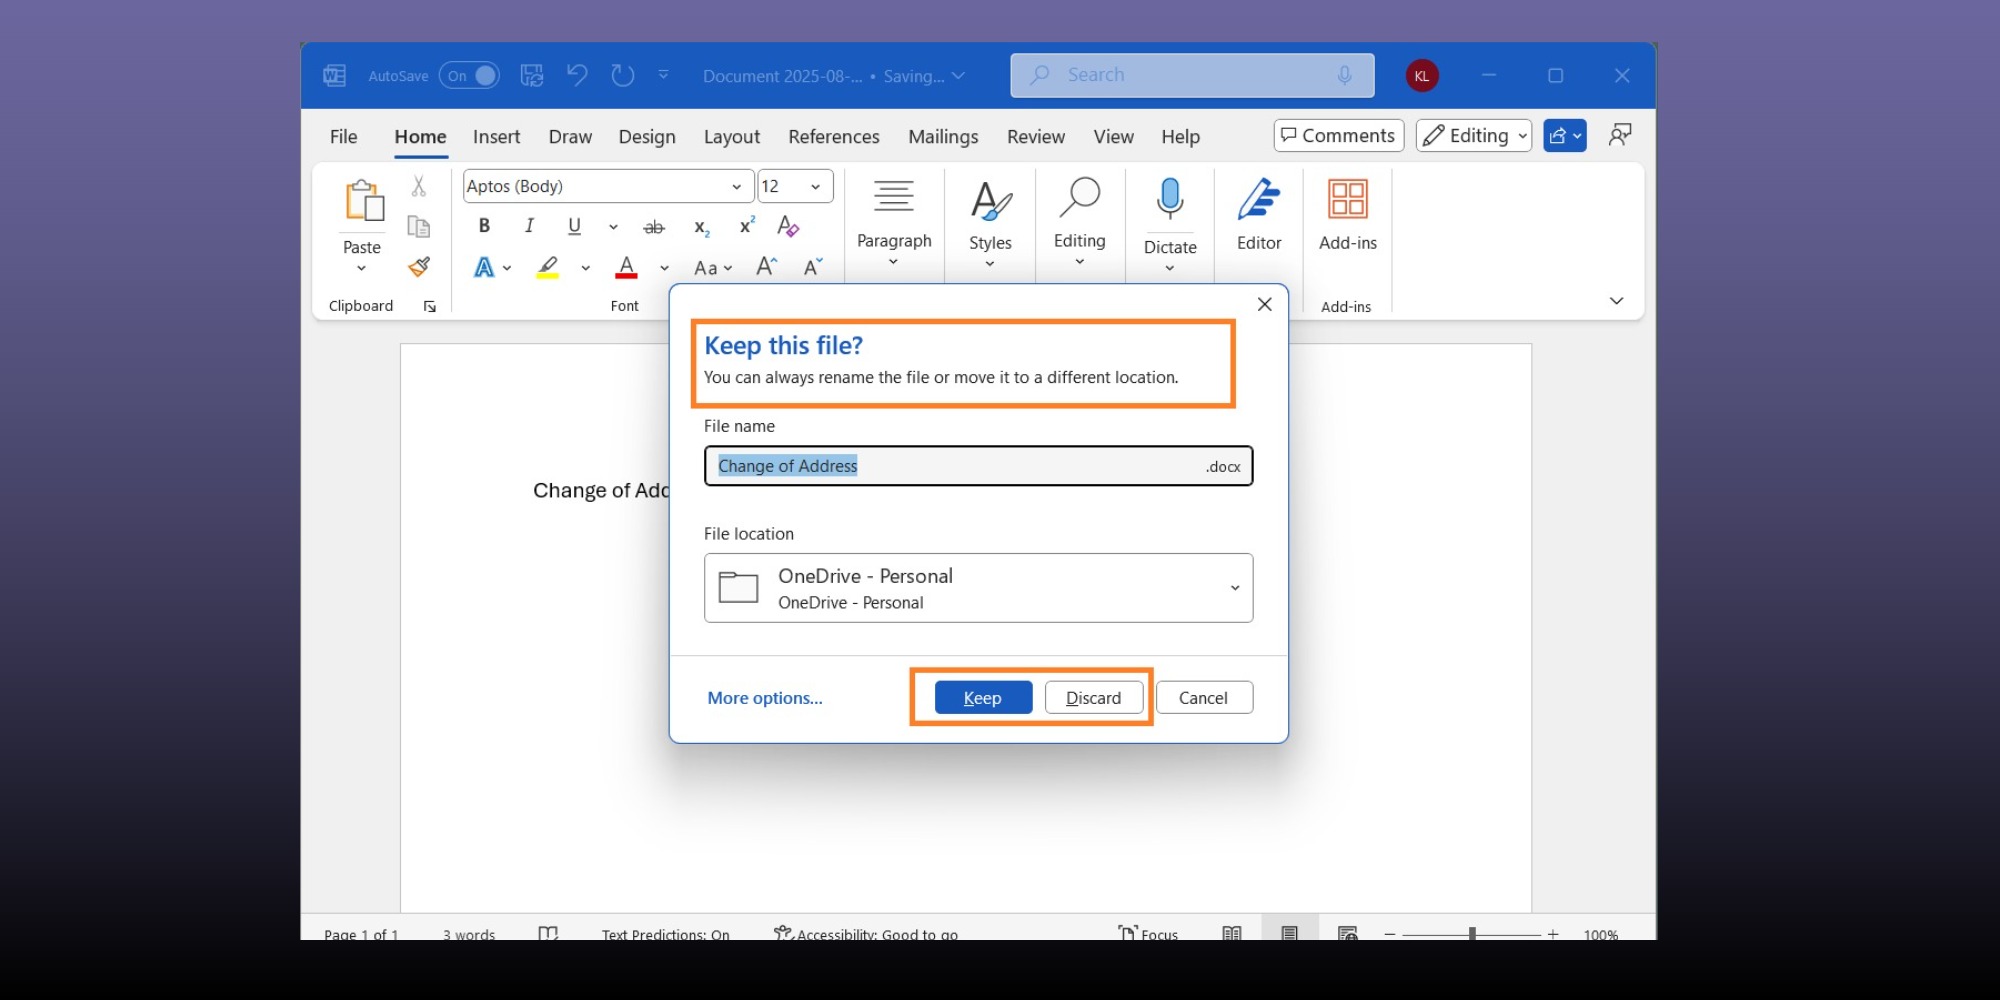Open the Editing mode dropdown
Viewport: 2000px width, 1000px height.
(x=1474, y=135)
